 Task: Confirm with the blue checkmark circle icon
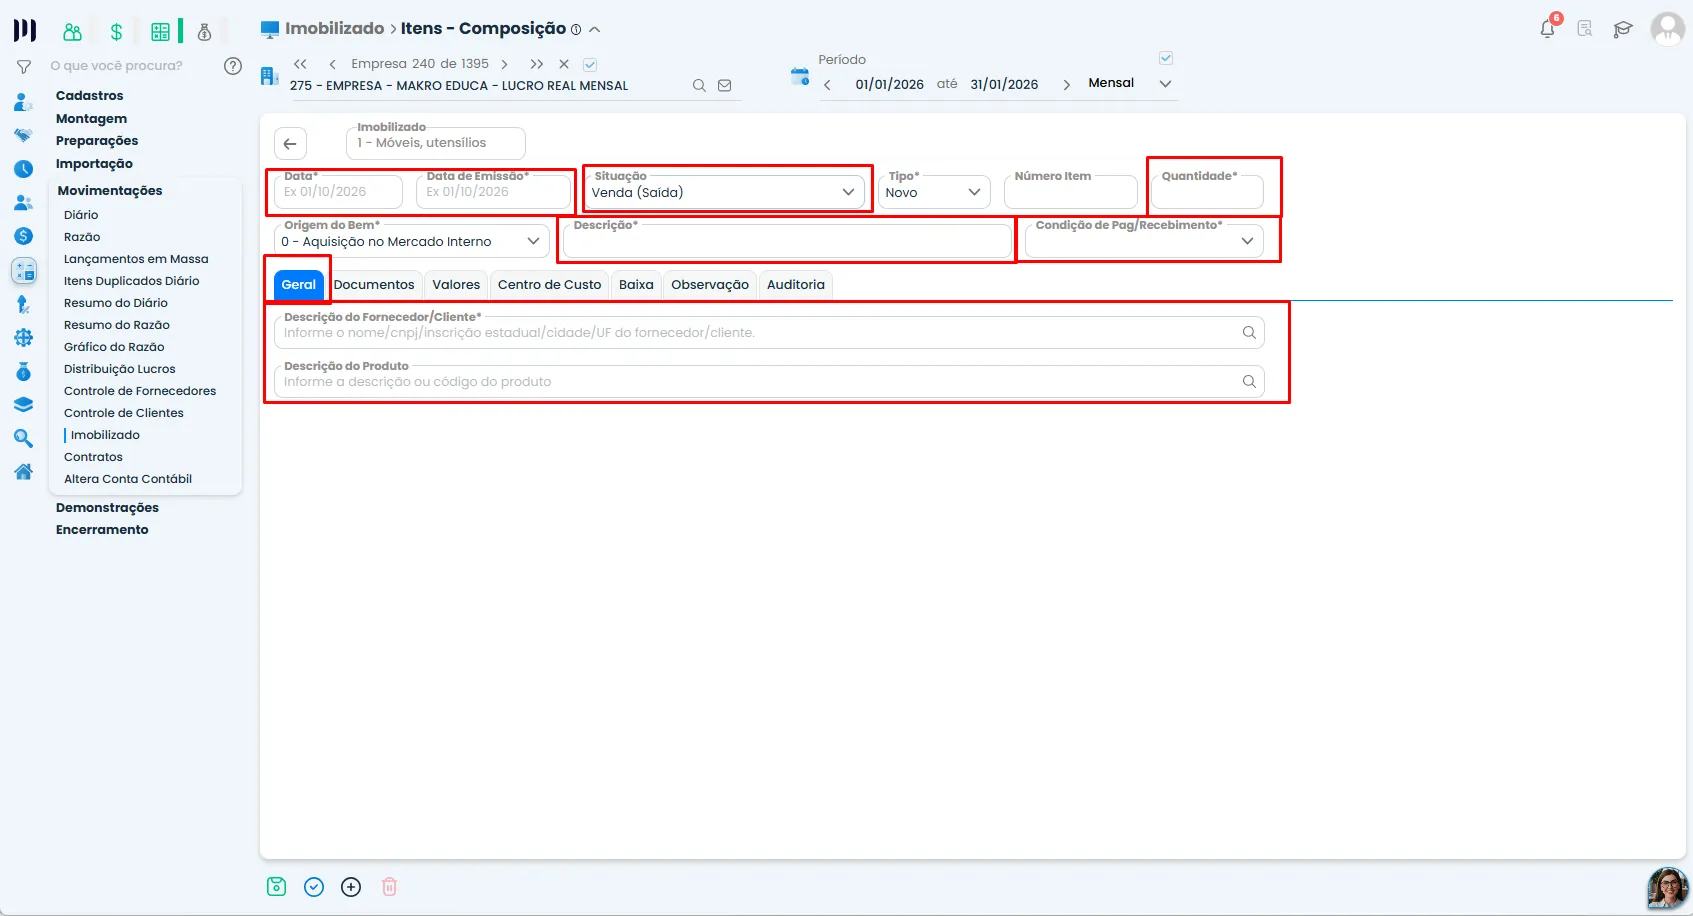(314, 887)
